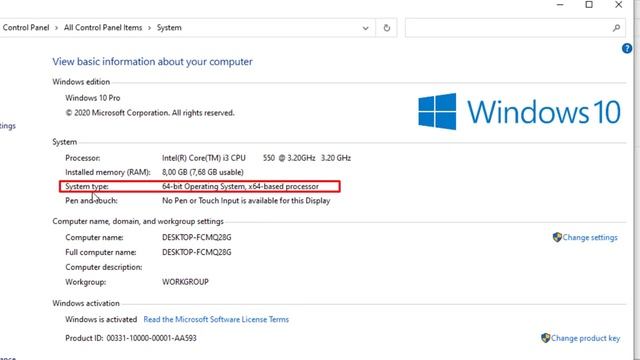
Task: Click the Windows activation section heading
Action: tap(86, 303)
